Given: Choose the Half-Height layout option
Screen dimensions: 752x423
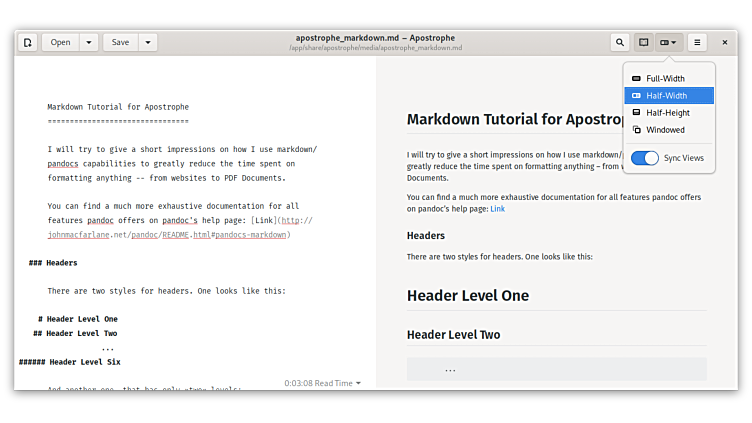Looking at the screenshot, I should (x=668, y=113).
